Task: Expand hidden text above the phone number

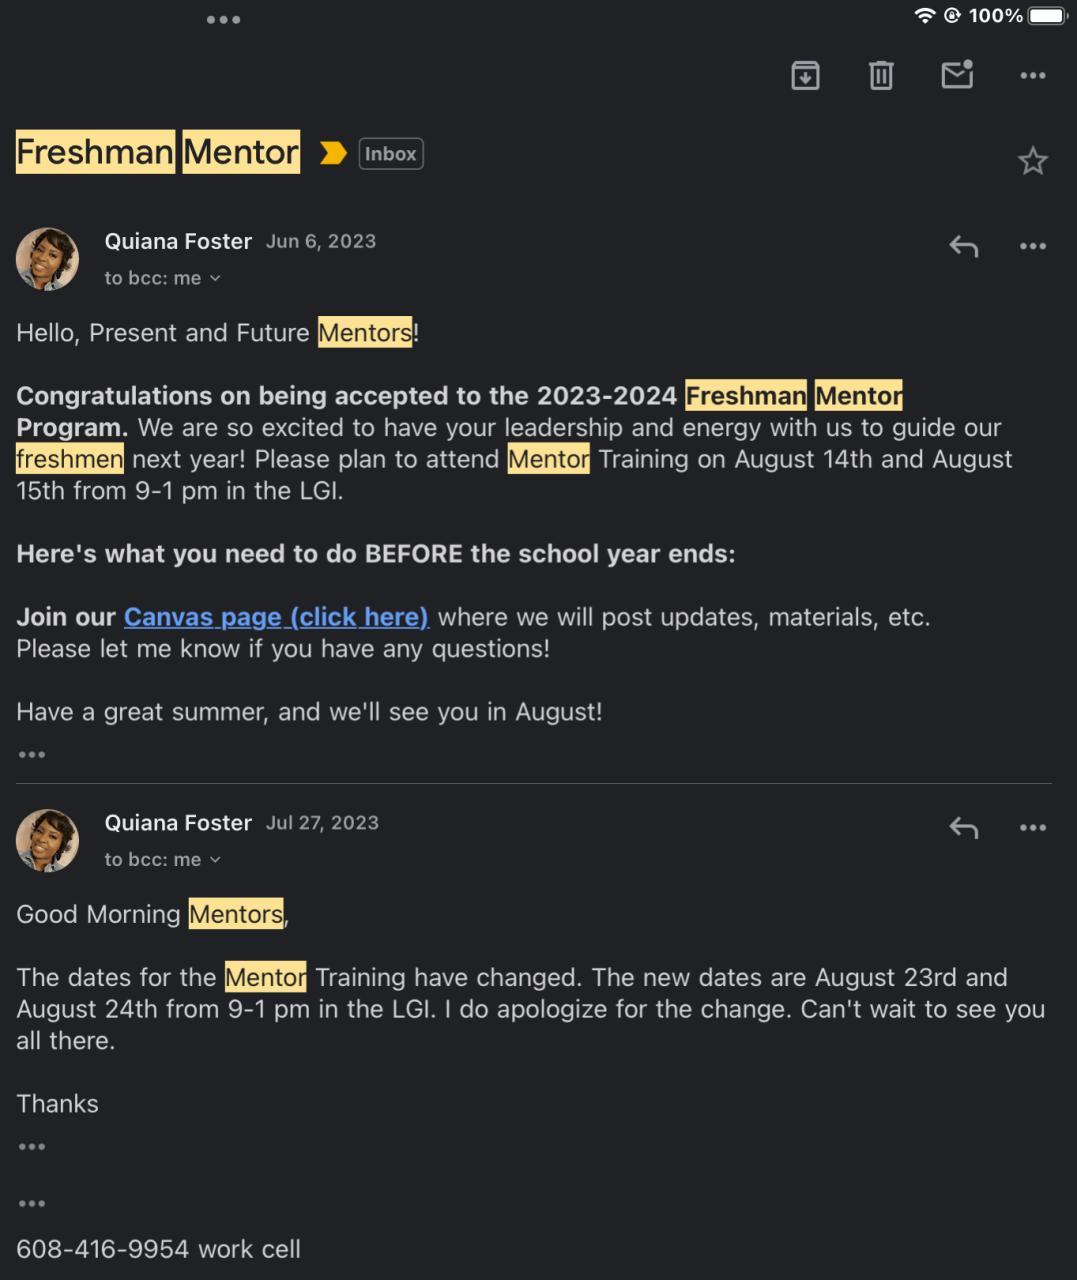Action: [x=31, y=1204]
